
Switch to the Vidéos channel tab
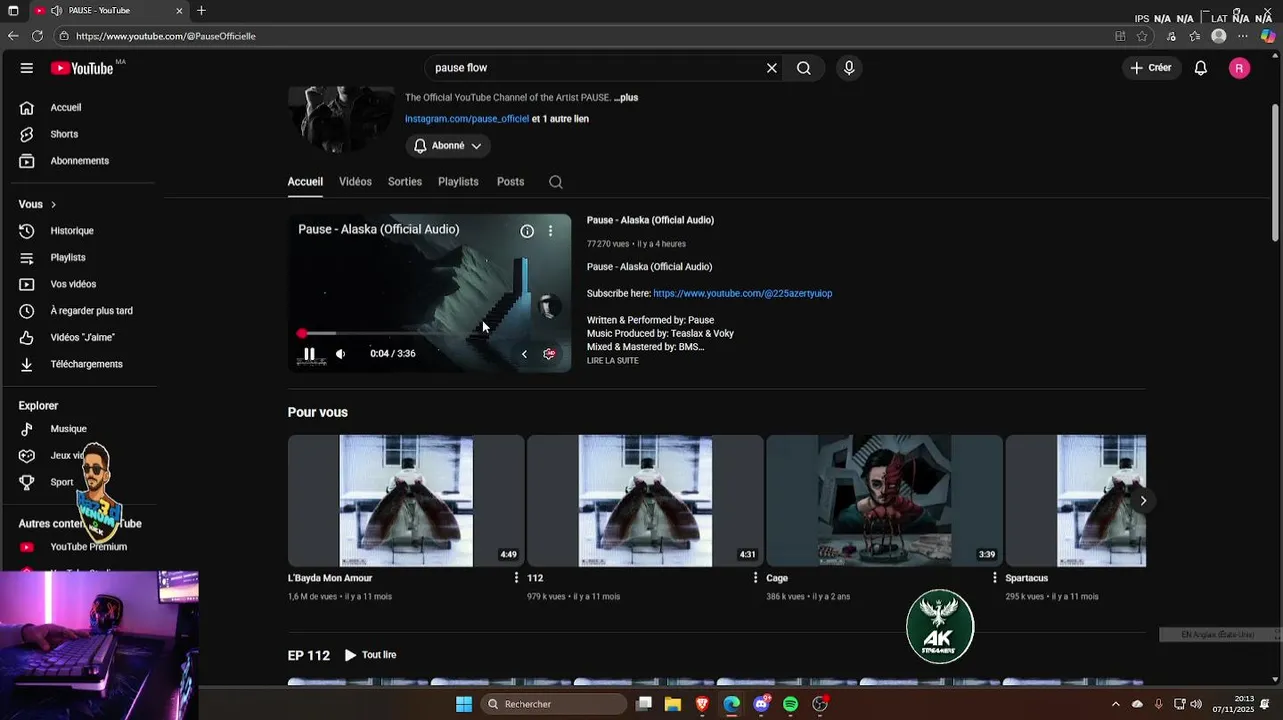(x=355, y=182)
